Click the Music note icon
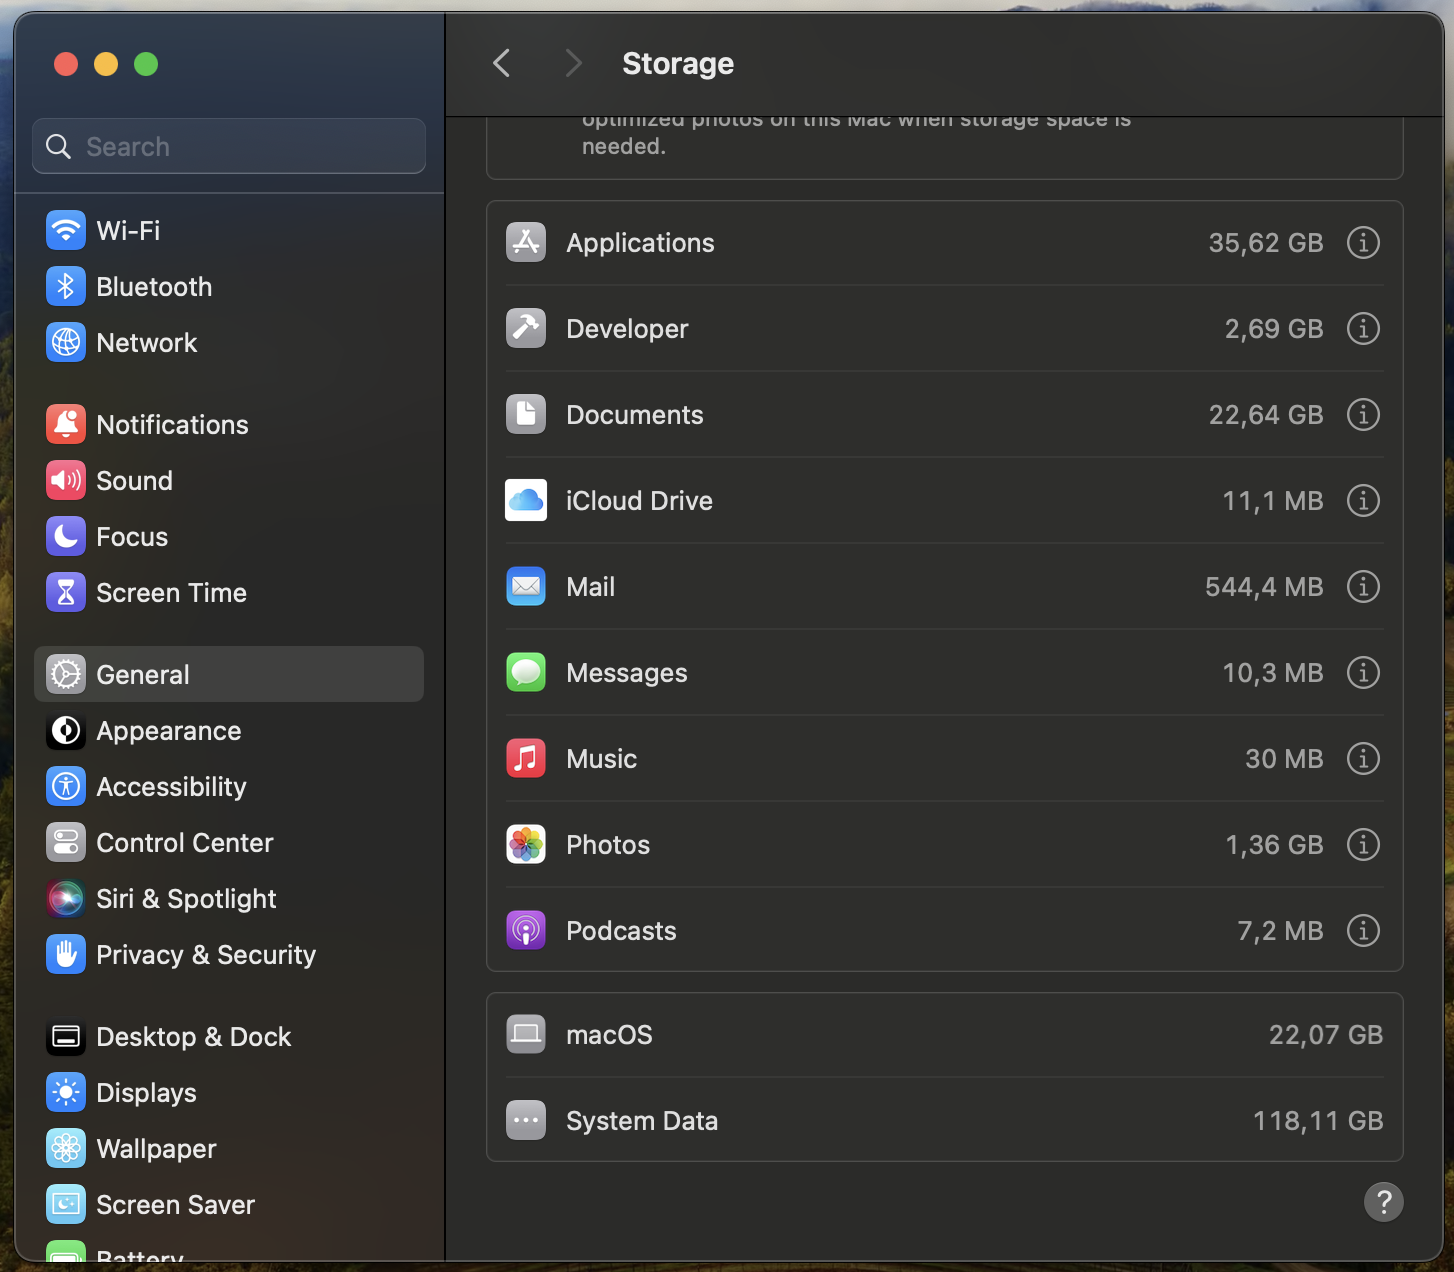Screen dimensions: 1454x1272 pos(526,758)
